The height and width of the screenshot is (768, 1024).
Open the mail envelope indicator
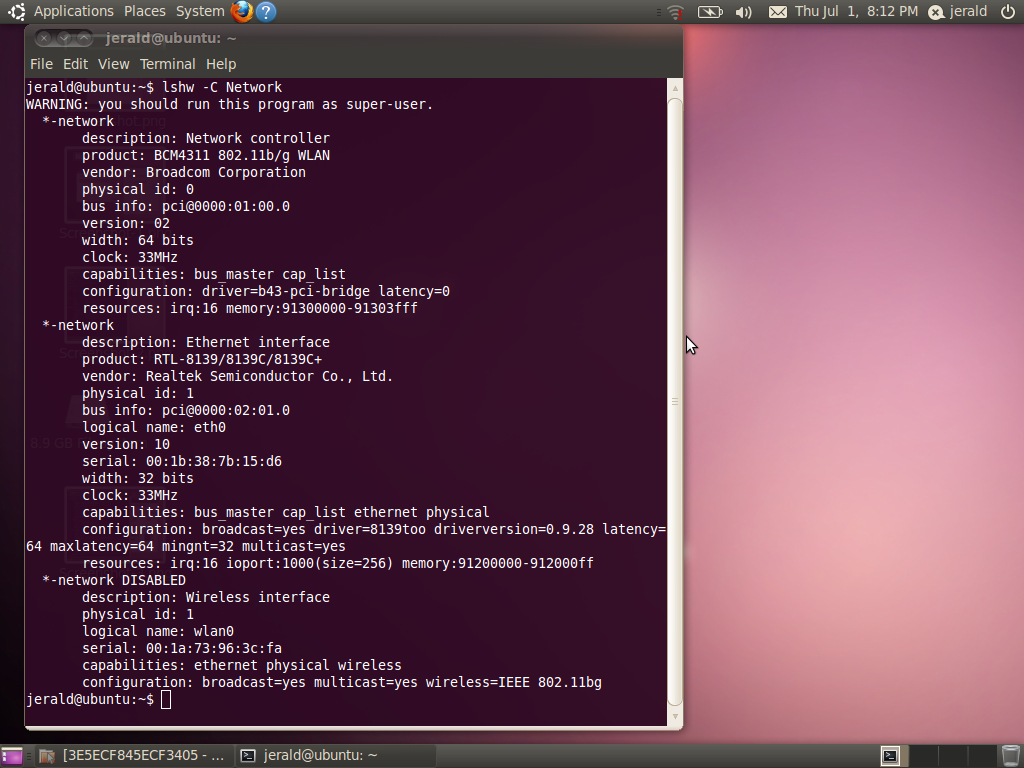tap(777, 12)
